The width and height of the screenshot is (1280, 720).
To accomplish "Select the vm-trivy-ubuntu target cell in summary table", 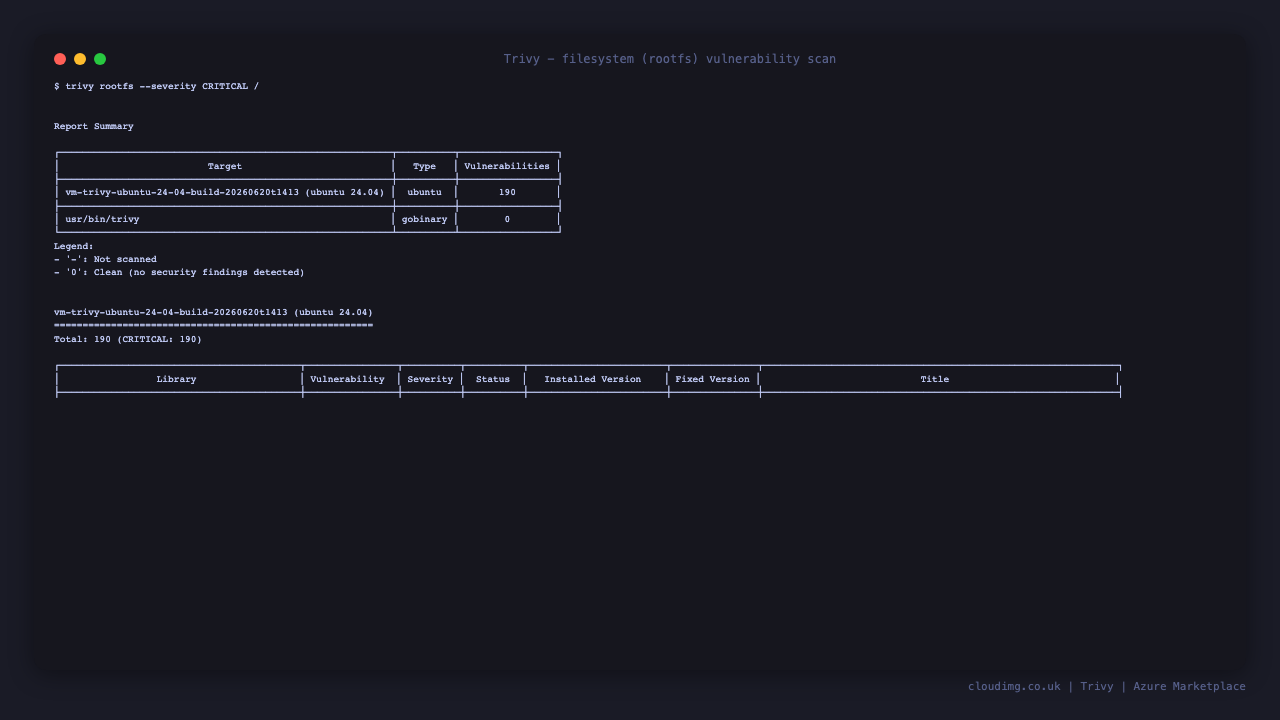I will click(225, 192).
